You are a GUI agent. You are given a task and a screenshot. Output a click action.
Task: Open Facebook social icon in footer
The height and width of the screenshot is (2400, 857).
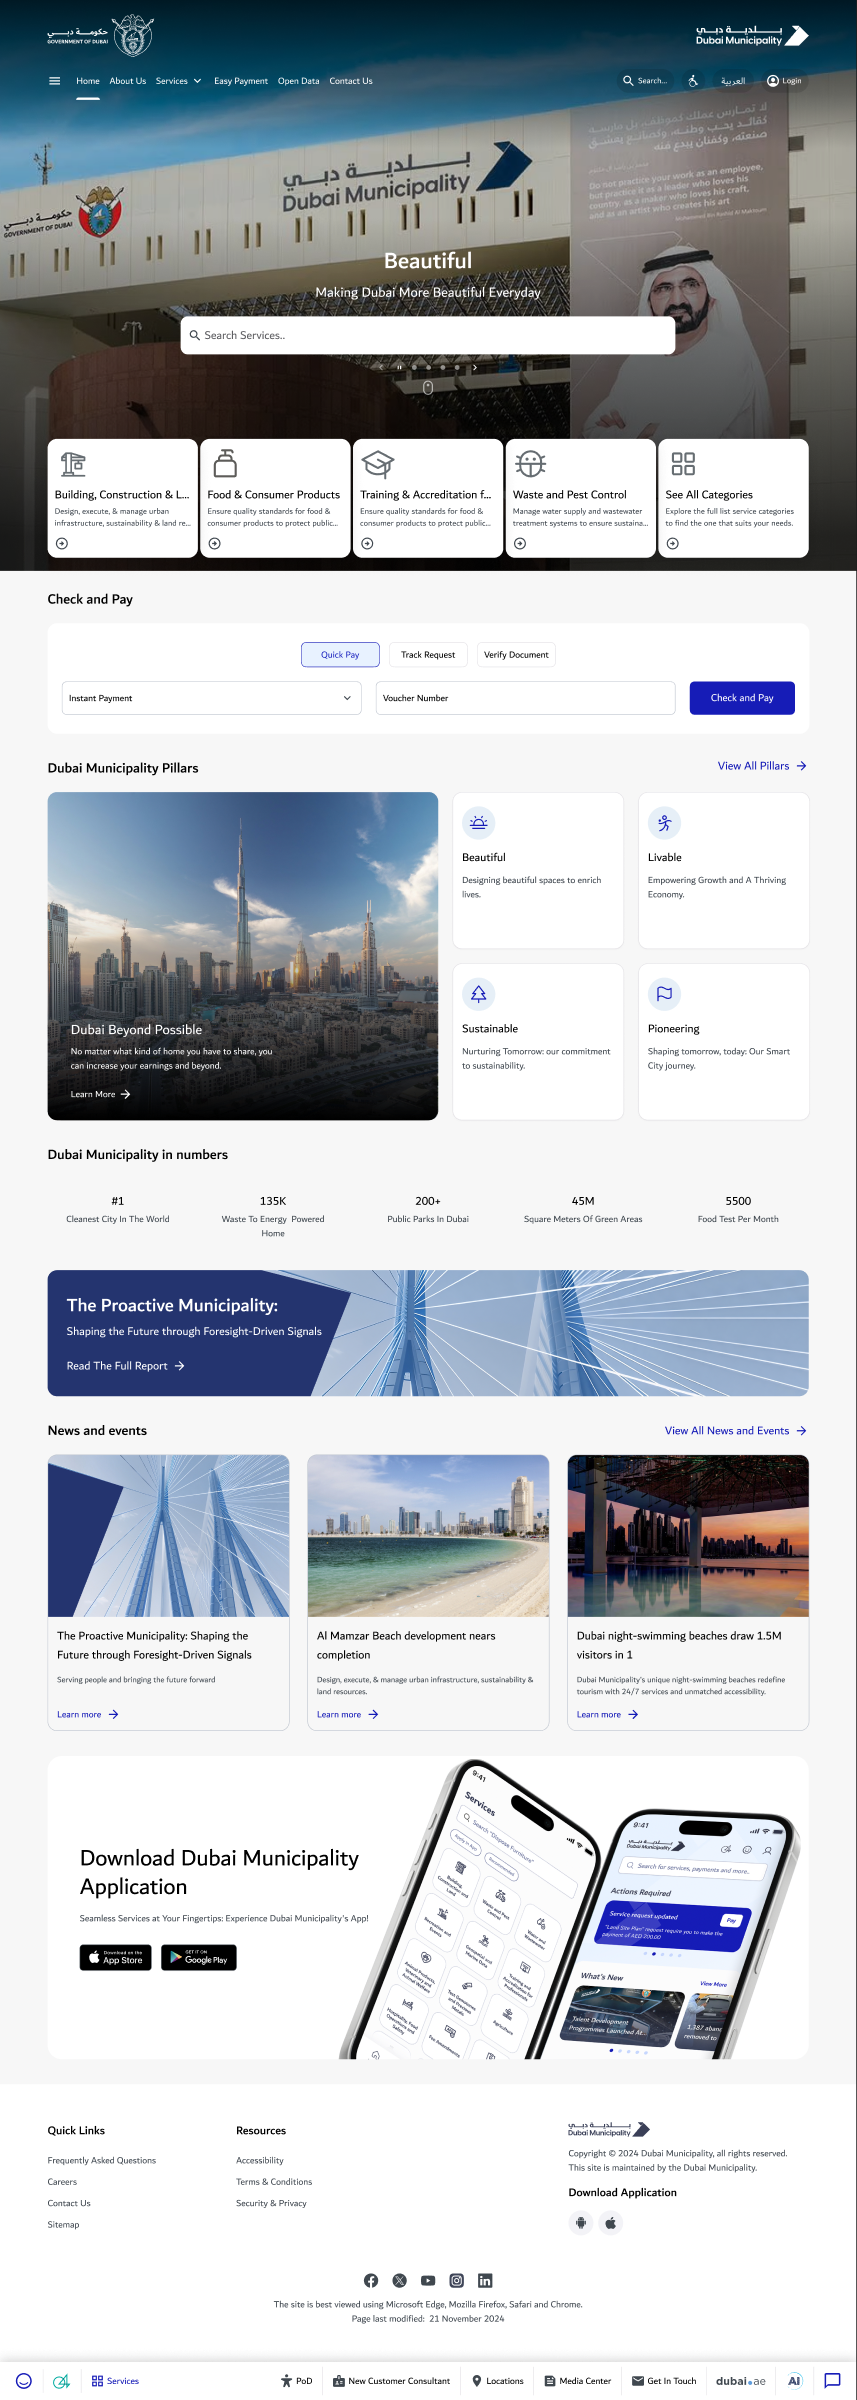371,2281
